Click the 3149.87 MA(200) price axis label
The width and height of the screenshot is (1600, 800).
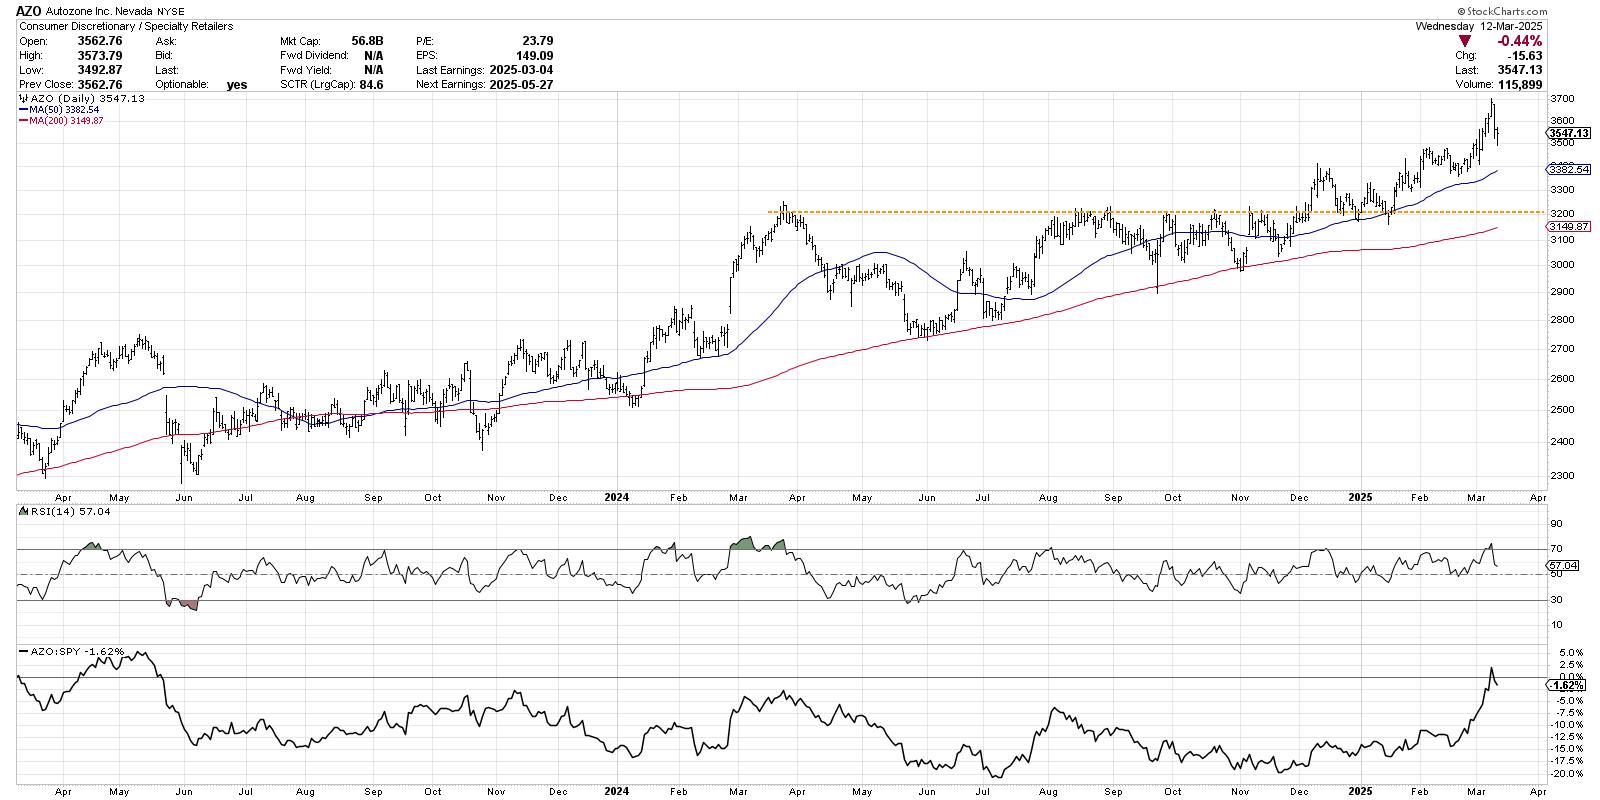click(x=1567, y=227)
